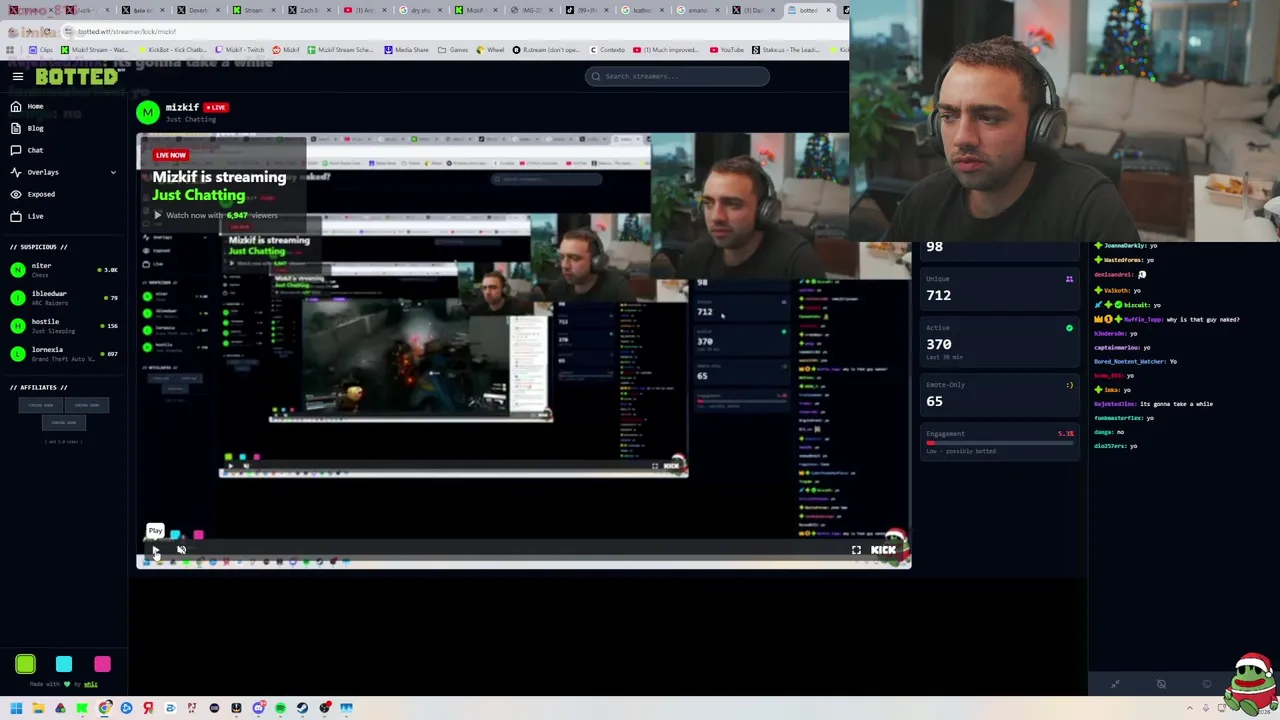Click the Emote-Only 65 stat
Screen dimensions: 1280x720
coord(998,394)
